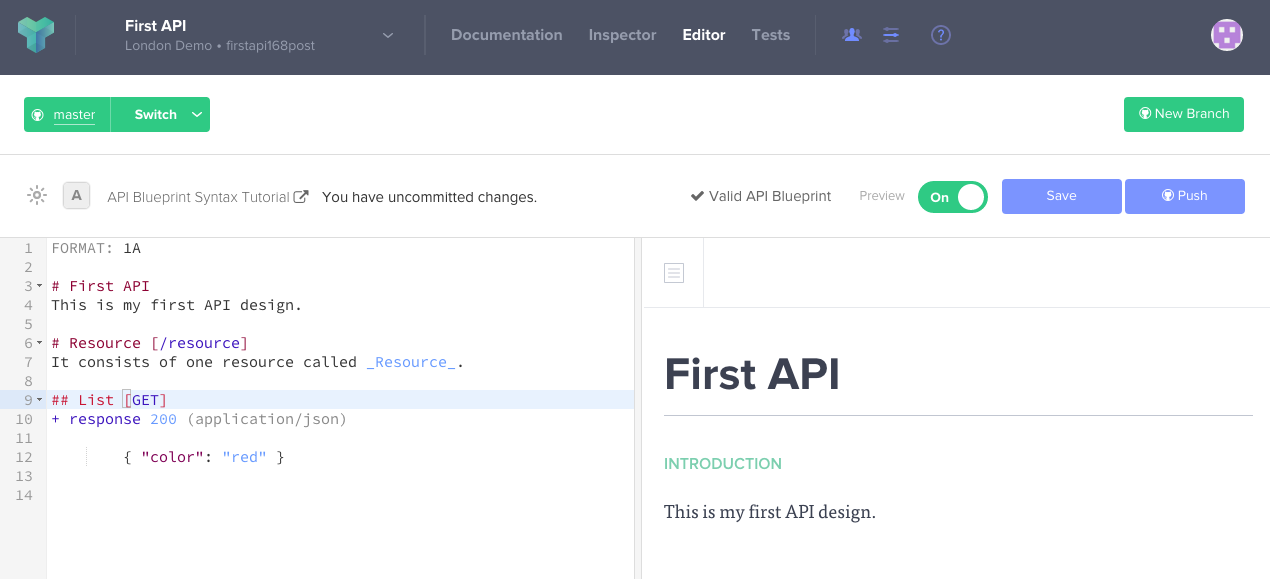This screenshot has height=579, width=1270.
Task: Open the preview table of contents icon
Action: (x=674, y=272)
